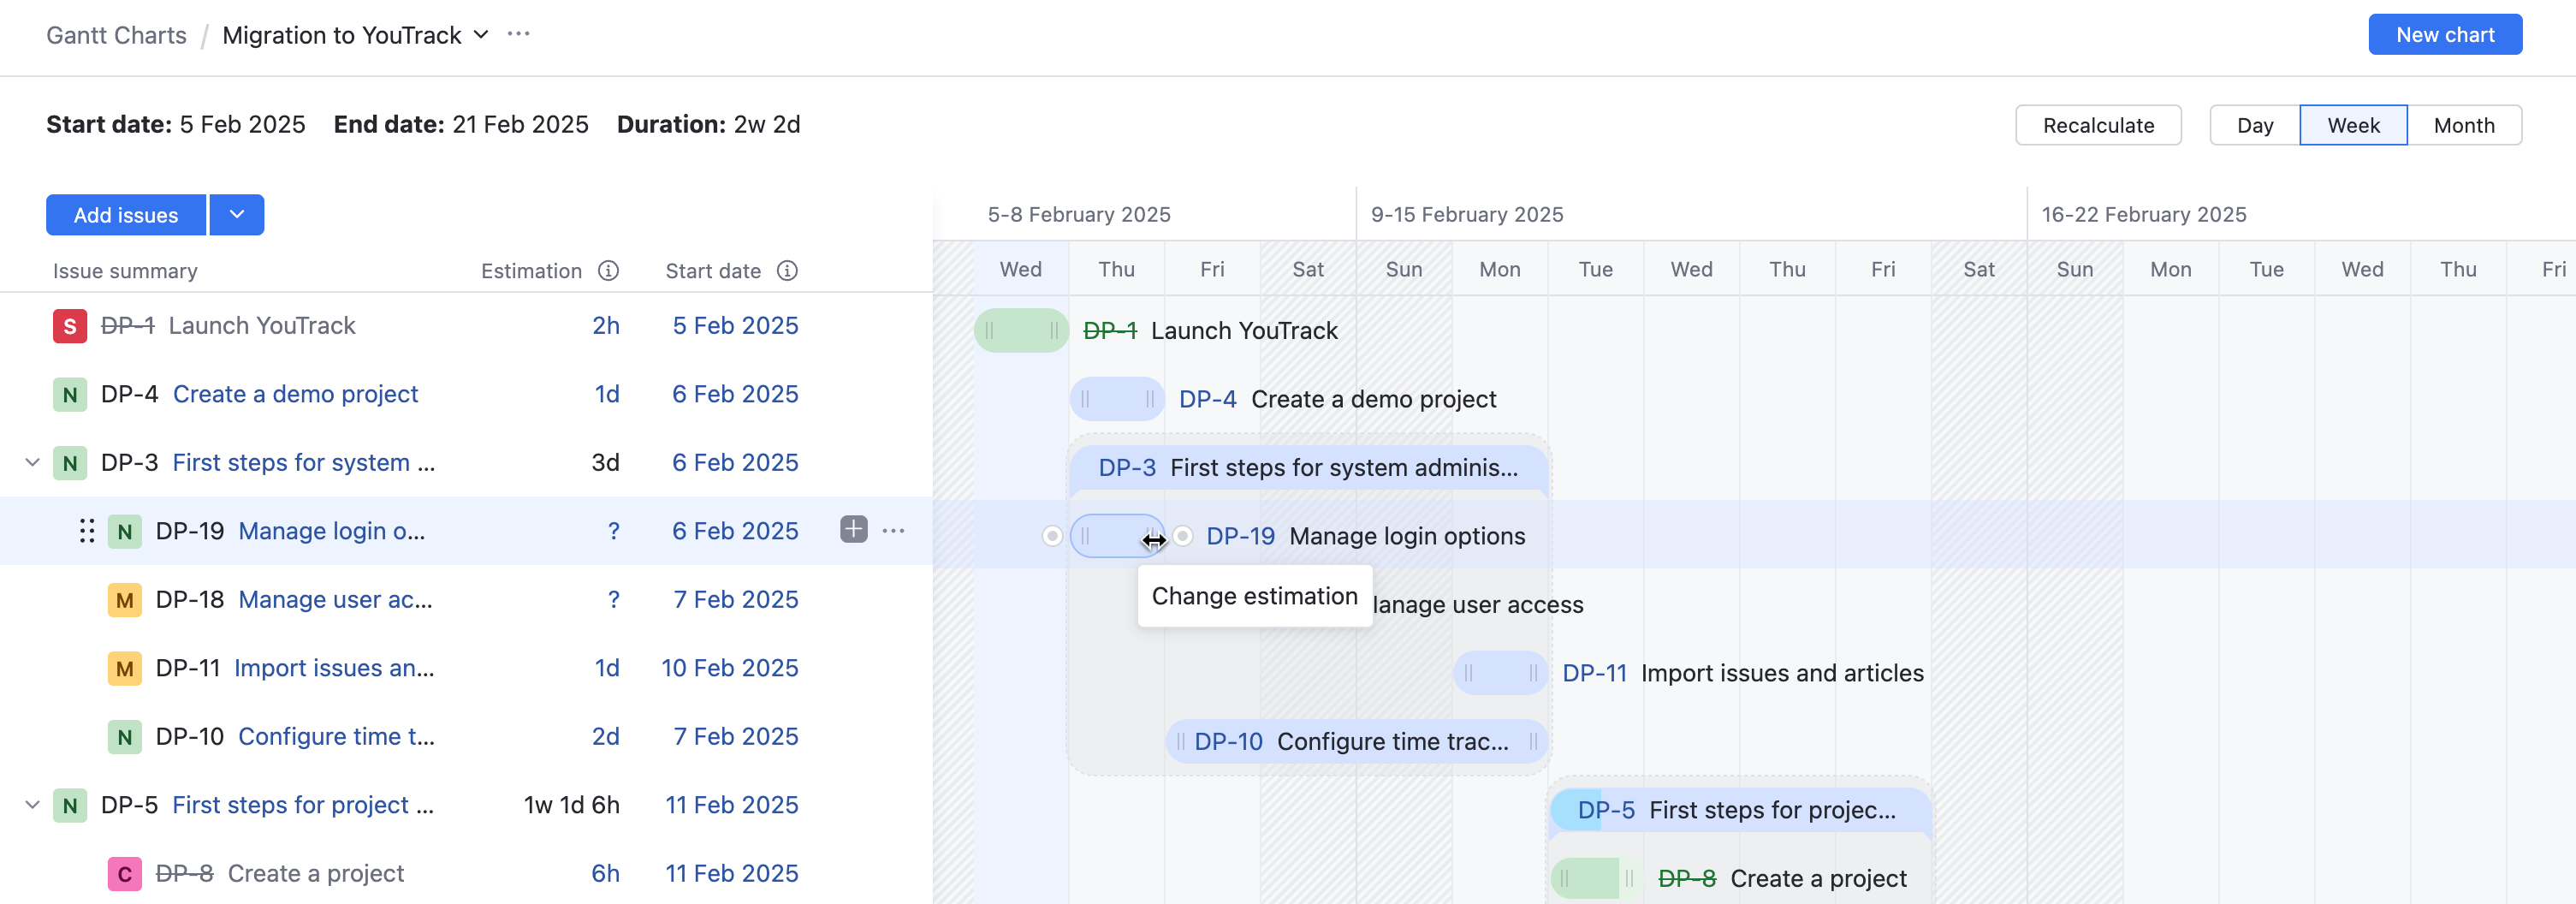2576x904 pixels.
Task: Click the drag handle on DP-19 row
Action: (x=87, y=531)
